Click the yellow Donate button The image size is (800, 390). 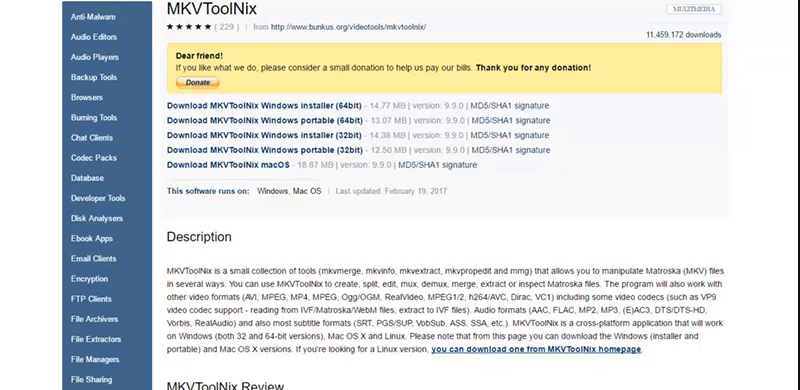click(x=197, y=82)
